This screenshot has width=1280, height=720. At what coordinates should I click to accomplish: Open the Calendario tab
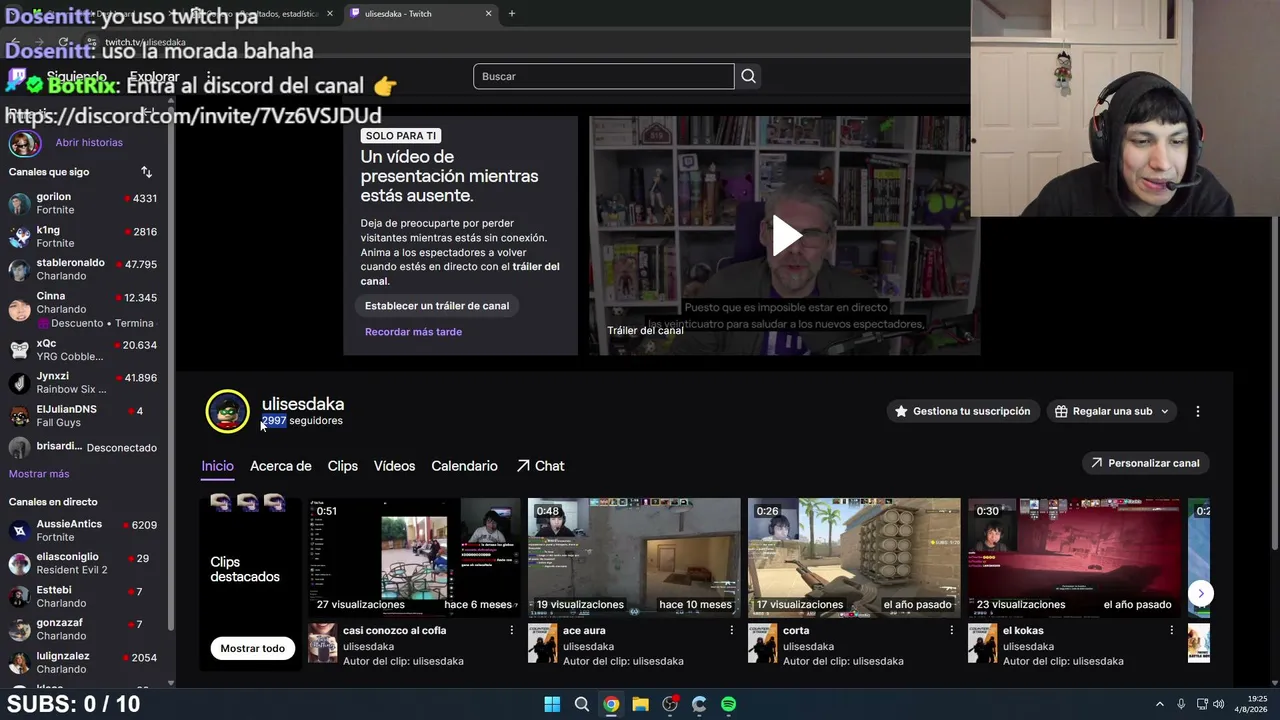click(464, 466)
